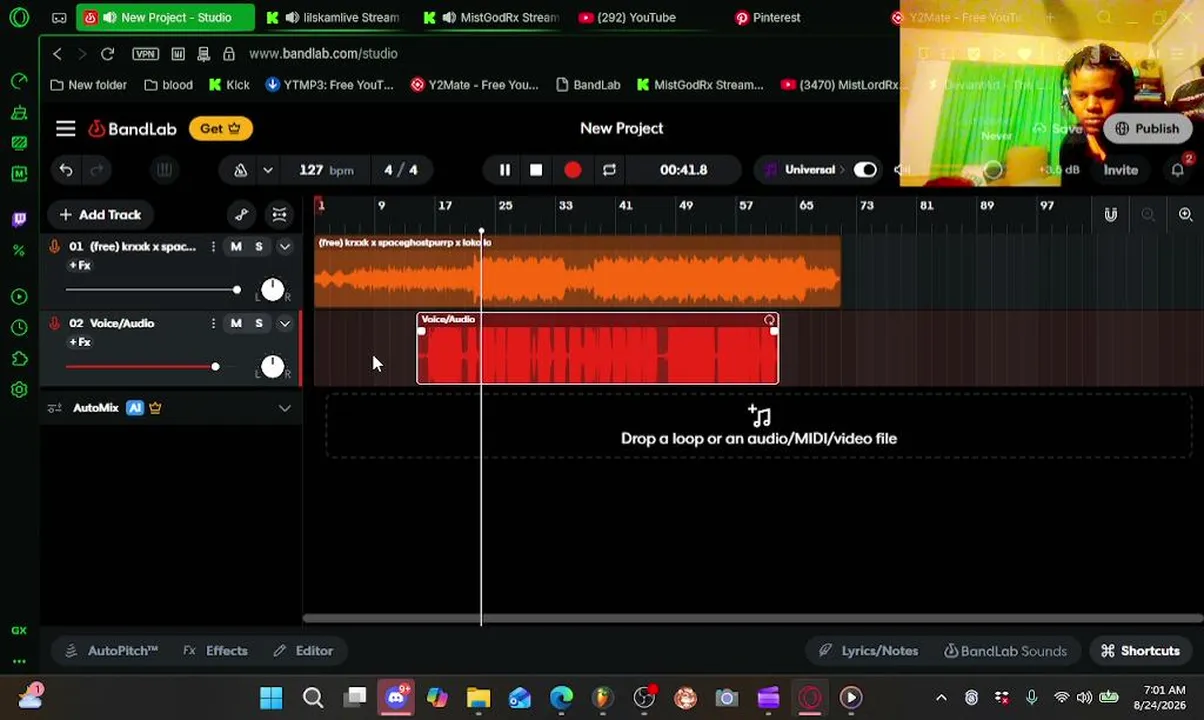Open Discord from the taskbar
The image size is (1204, 720).
(x=396, y=697)
